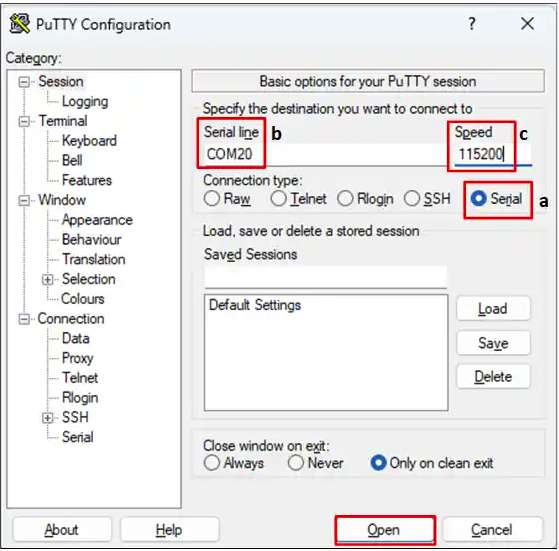Collapse the Connection category node
Viewport: 559px width, 551px height.
coord(24,319)
